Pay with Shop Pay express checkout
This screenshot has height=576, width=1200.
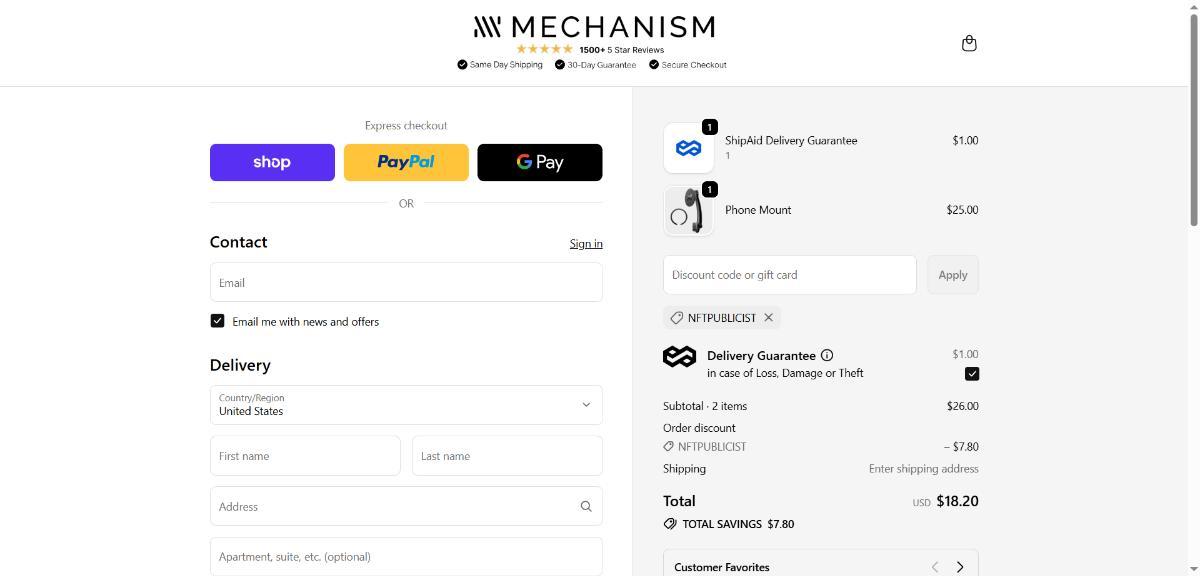click(272, 162)
